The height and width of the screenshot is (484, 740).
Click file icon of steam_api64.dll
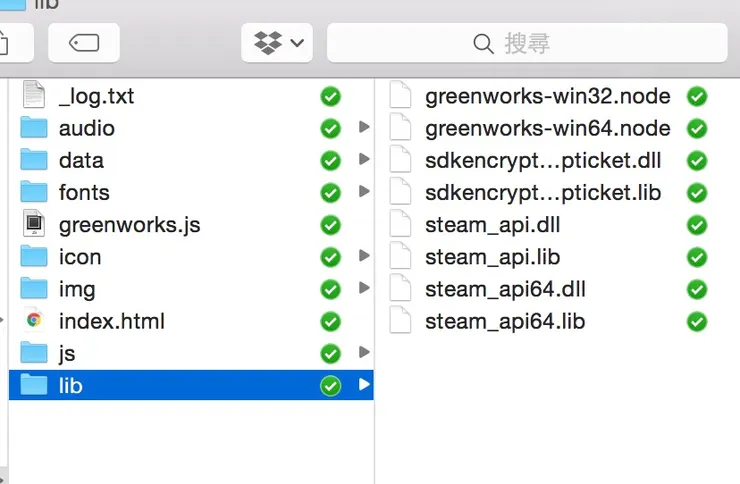point(400,288)
